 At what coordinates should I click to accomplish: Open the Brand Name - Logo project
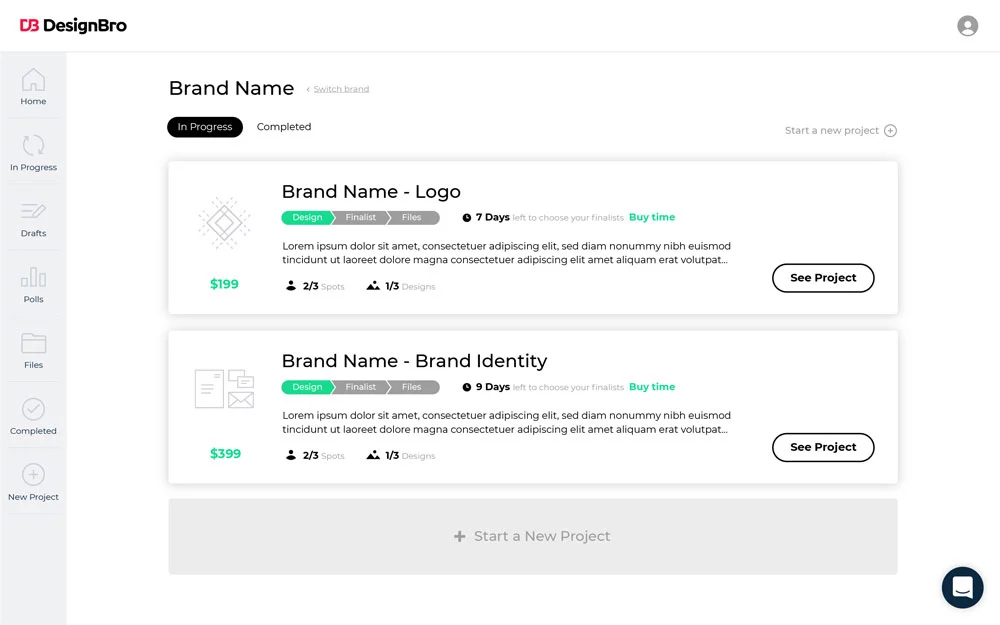pyautogui.click(x=823, y=278)
